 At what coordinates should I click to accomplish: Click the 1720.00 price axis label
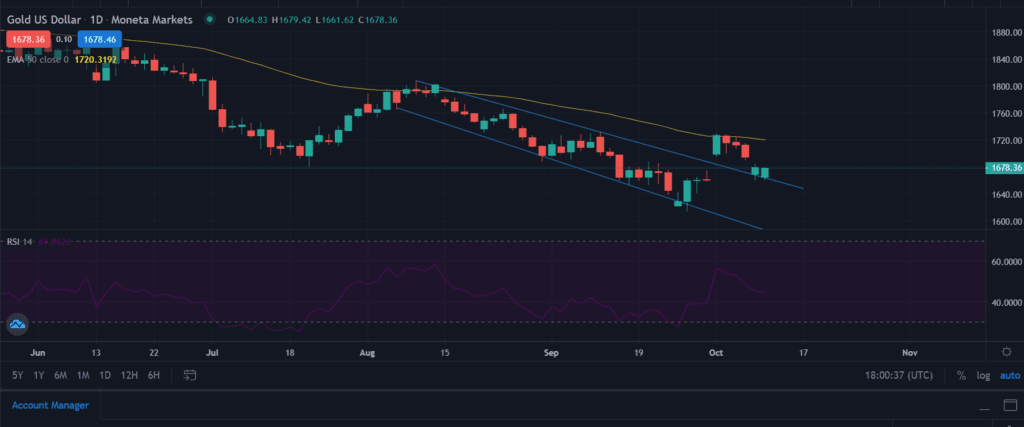pos(1006,141)
